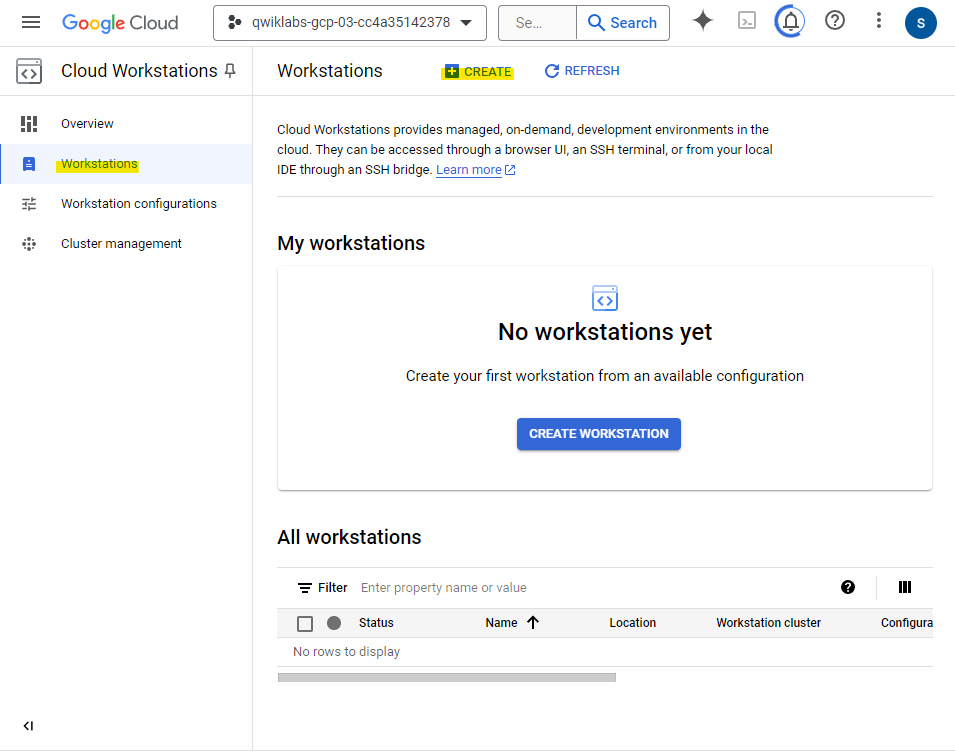Click the horizontal table scrollbar
This screenshot has width=955, height=752.
click(x=446, y=678)
